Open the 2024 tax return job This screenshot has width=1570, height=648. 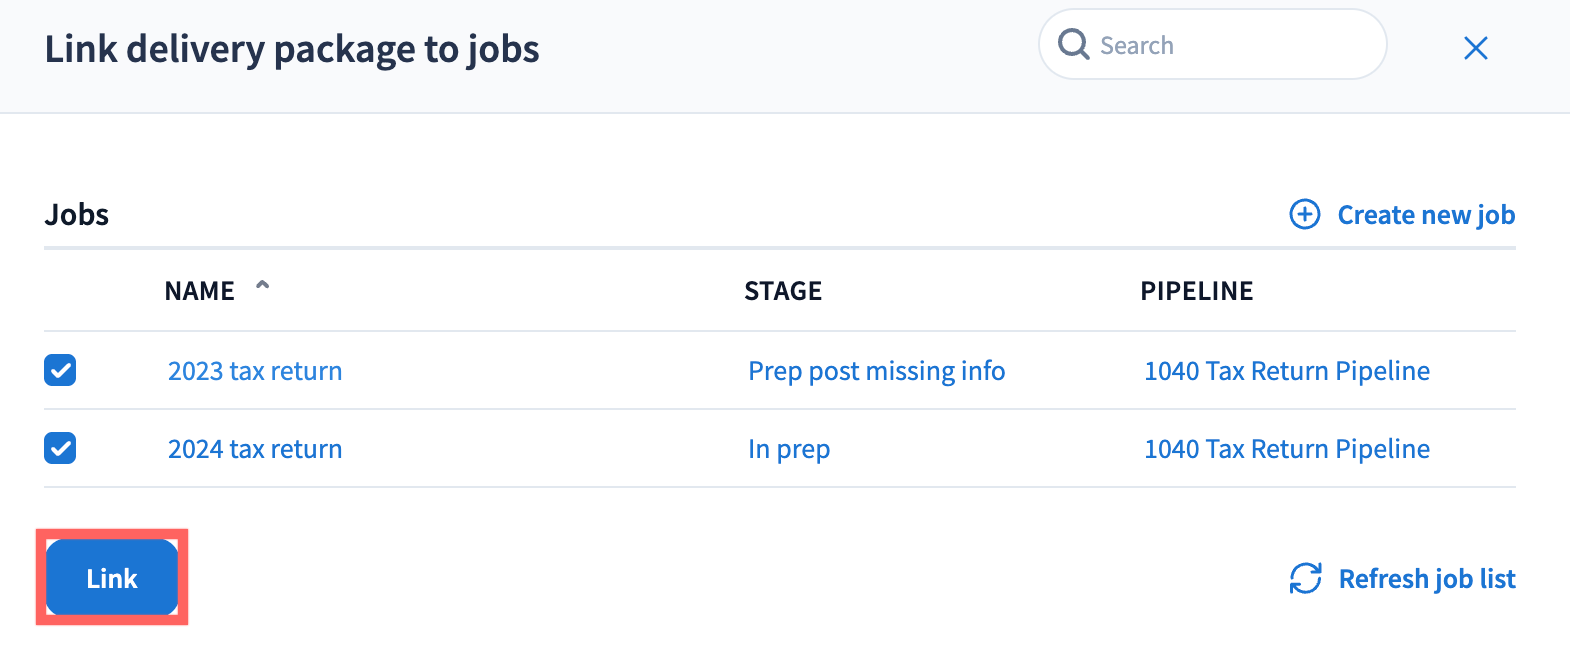[x=255, y=449]
